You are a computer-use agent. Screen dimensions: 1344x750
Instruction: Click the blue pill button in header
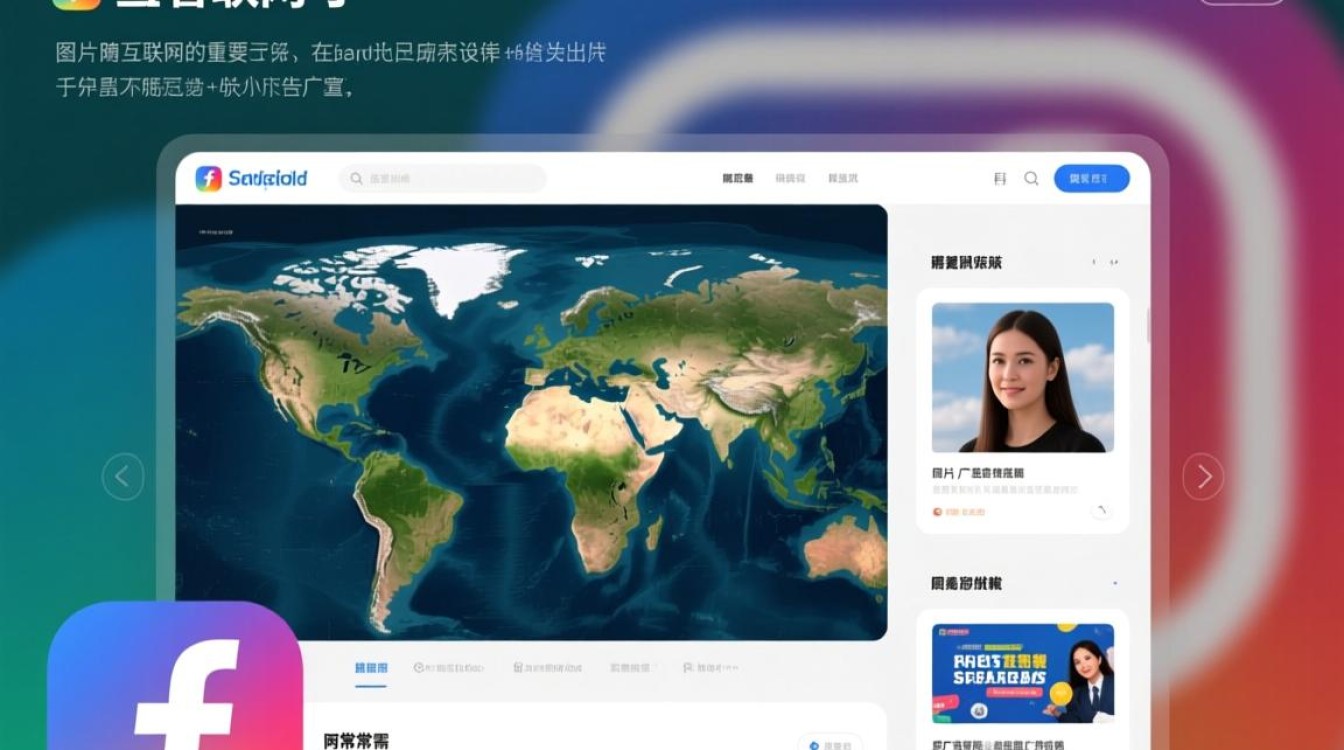[x=1092, y=179]
